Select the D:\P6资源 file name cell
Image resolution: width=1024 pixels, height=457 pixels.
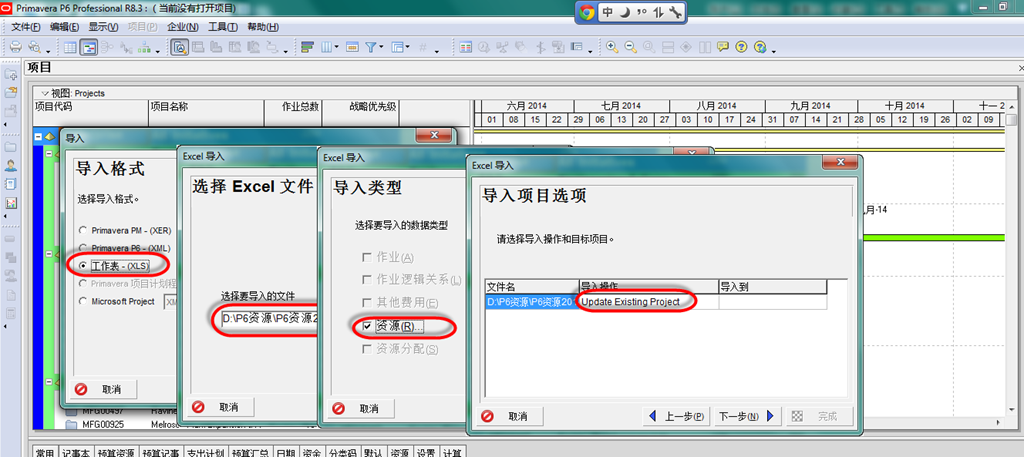point(532,302)
